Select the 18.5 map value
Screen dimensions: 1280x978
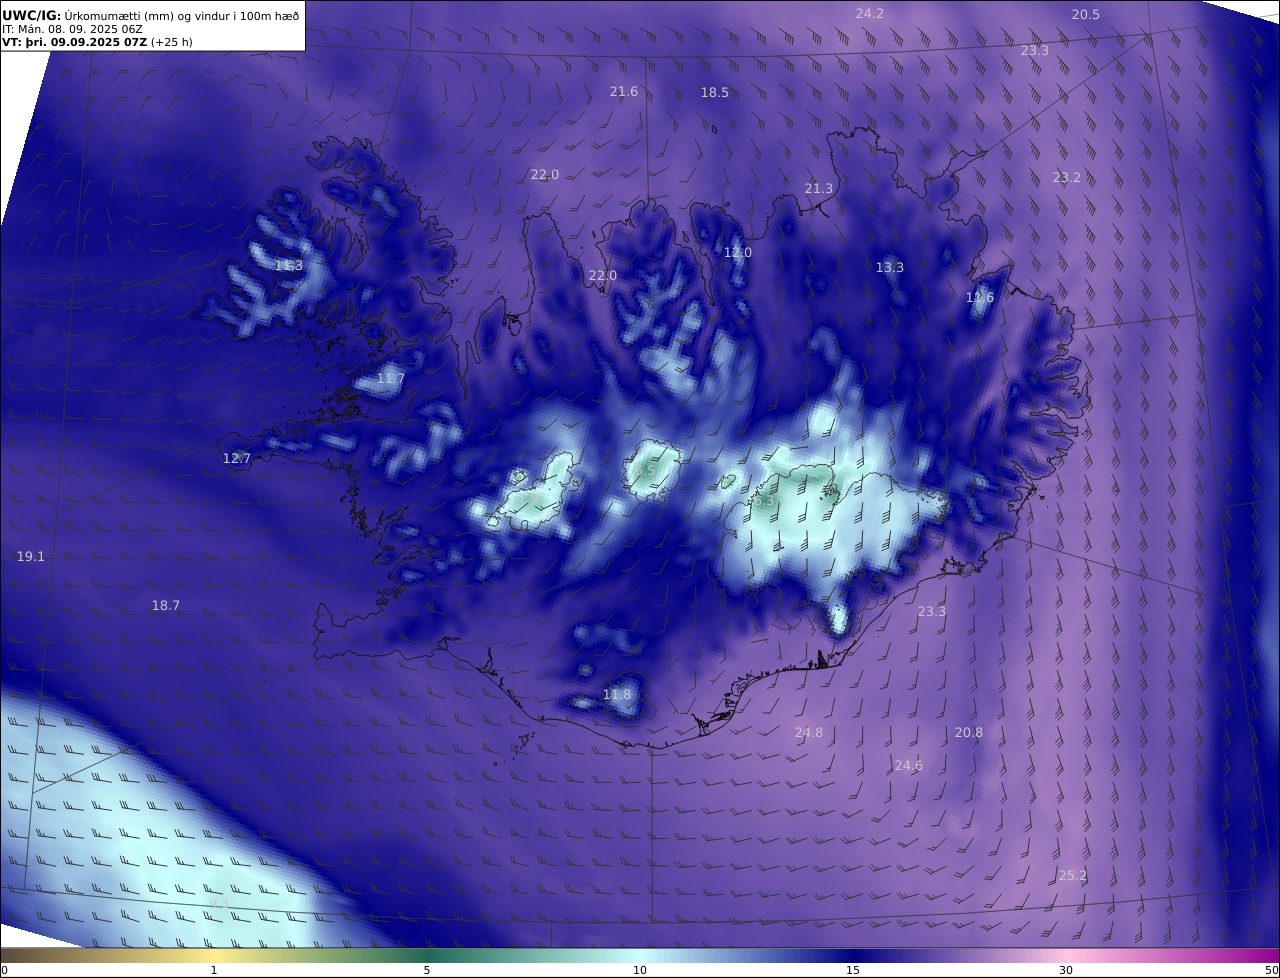point(714,92)
